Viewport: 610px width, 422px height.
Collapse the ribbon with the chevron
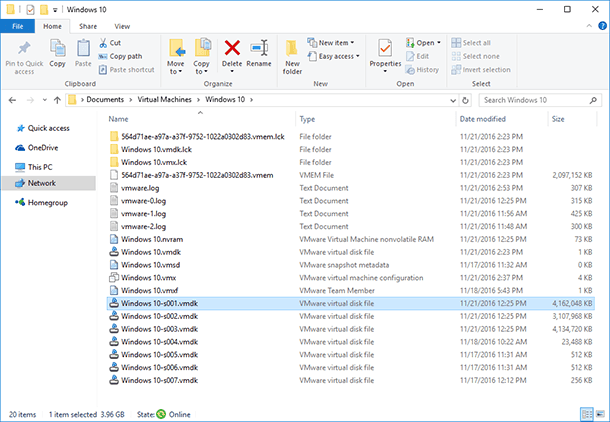coord(589,26)
